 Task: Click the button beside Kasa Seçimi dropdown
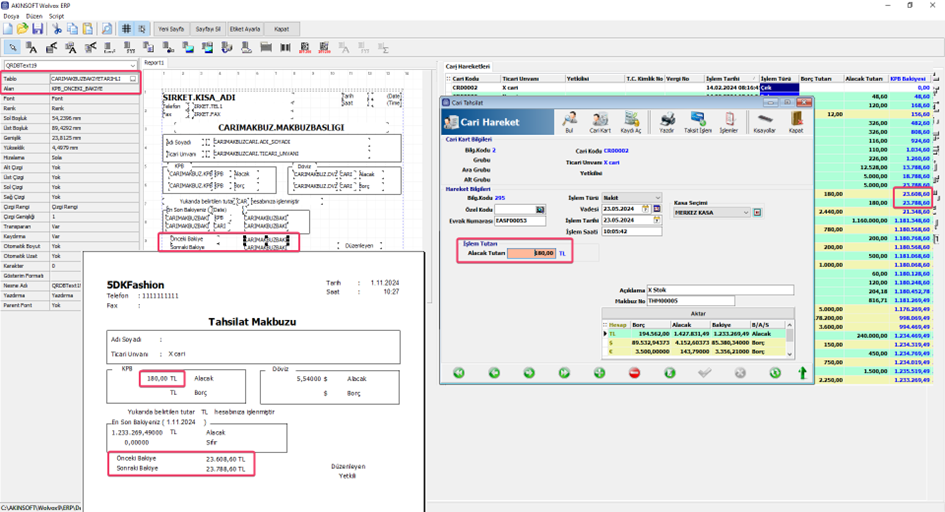(758, 213)
